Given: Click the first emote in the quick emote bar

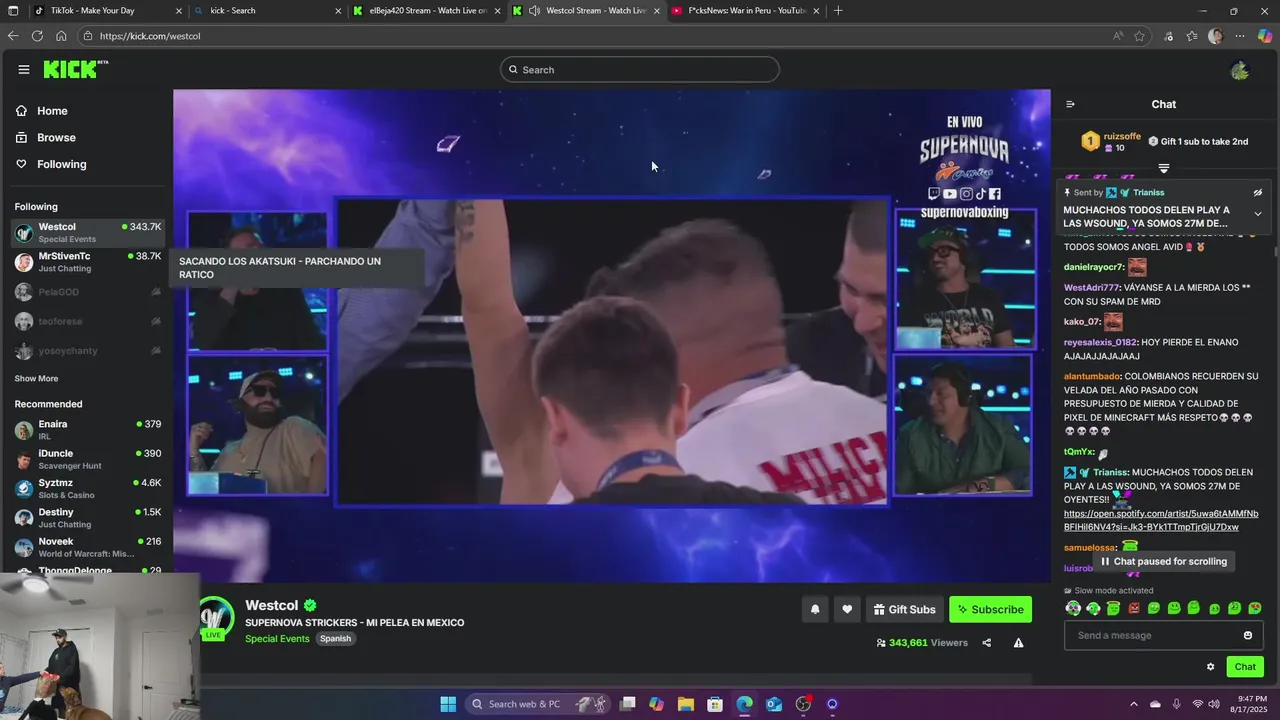Looking at the screenshot, I should 1073,608.
